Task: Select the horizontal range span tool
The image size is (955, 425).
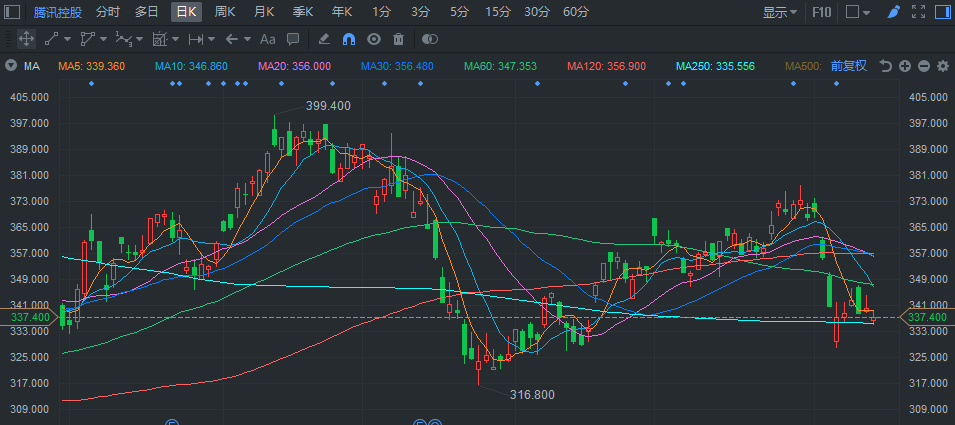Action: 196,39
